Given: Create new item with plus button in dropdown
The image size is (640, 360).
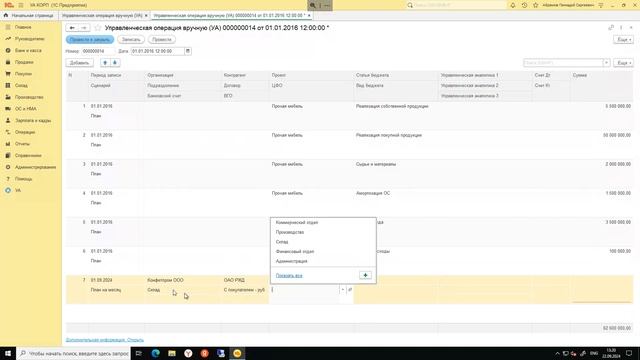Looking at the screenshot, I should click(365, 276).
